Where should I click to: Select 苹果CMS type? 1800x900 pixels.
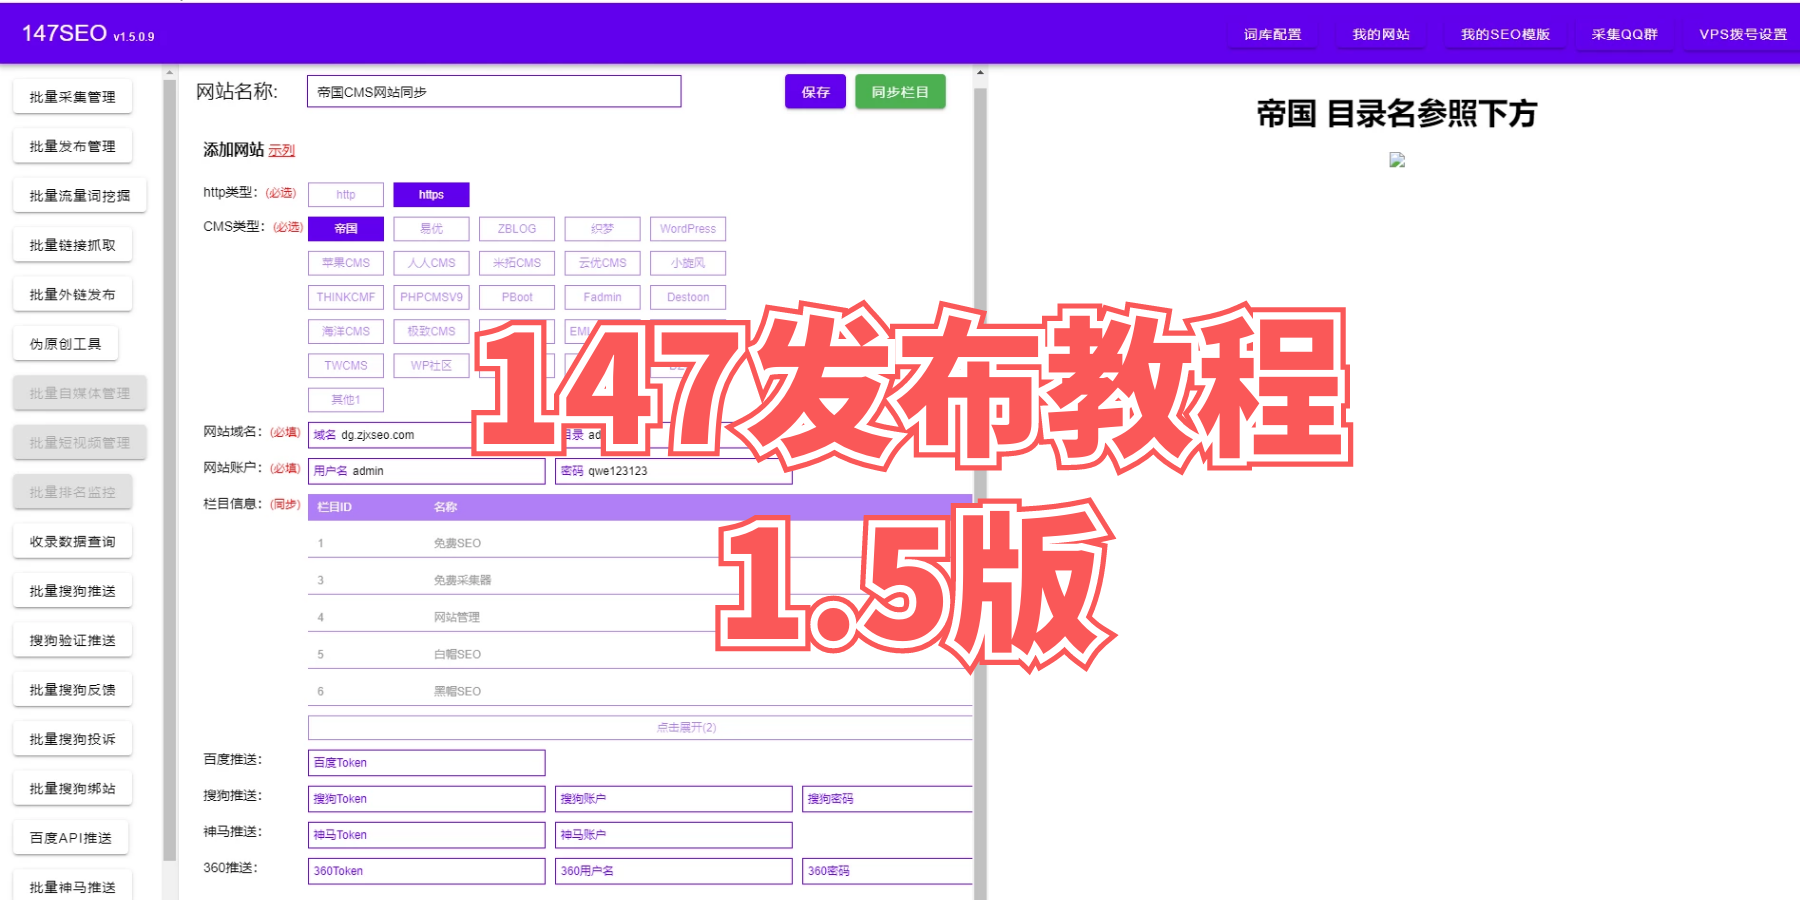point(346,263)
